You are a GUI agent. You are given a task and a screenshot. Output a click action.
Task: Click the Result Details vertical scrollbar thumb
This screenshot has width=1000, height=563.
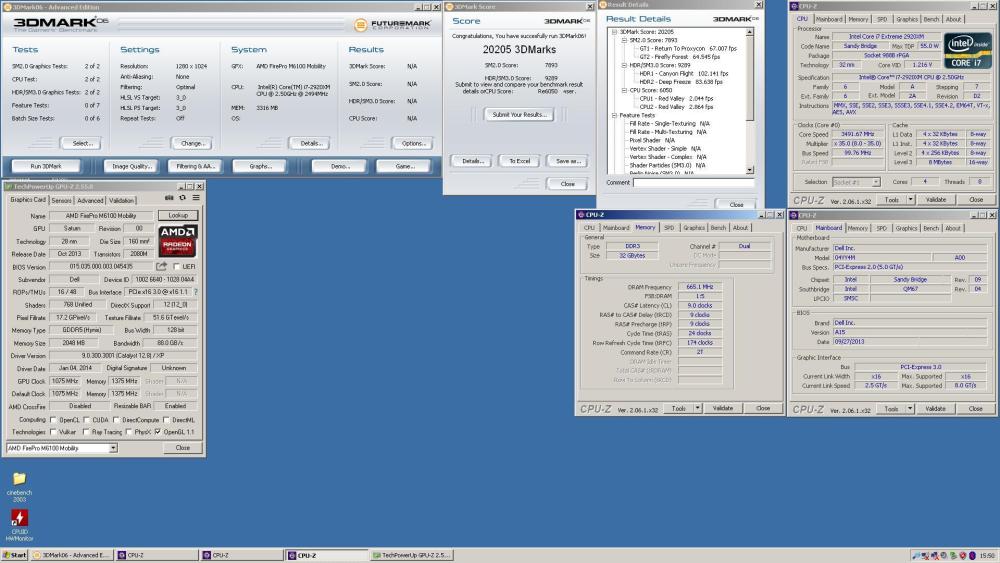[x=749, y=78]
